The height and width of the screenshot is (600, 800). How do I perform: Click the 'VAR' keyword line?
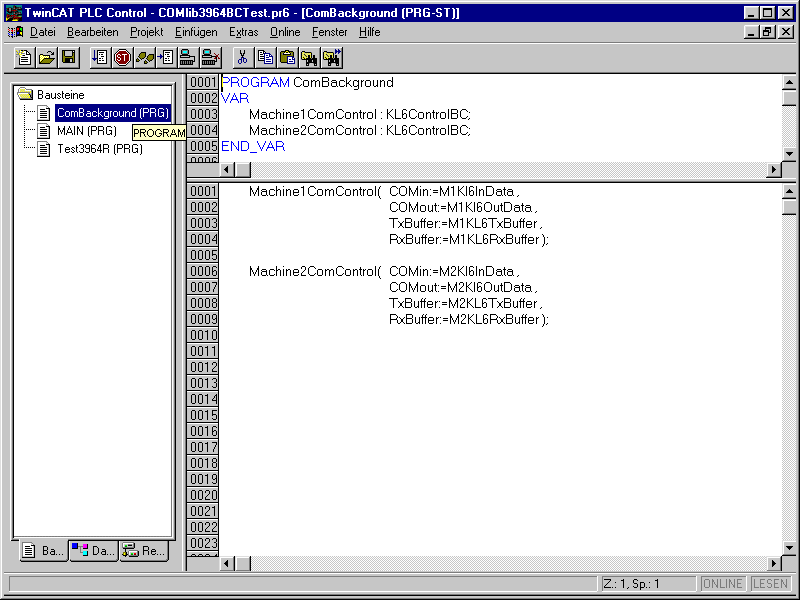click(x=235, y=98)
